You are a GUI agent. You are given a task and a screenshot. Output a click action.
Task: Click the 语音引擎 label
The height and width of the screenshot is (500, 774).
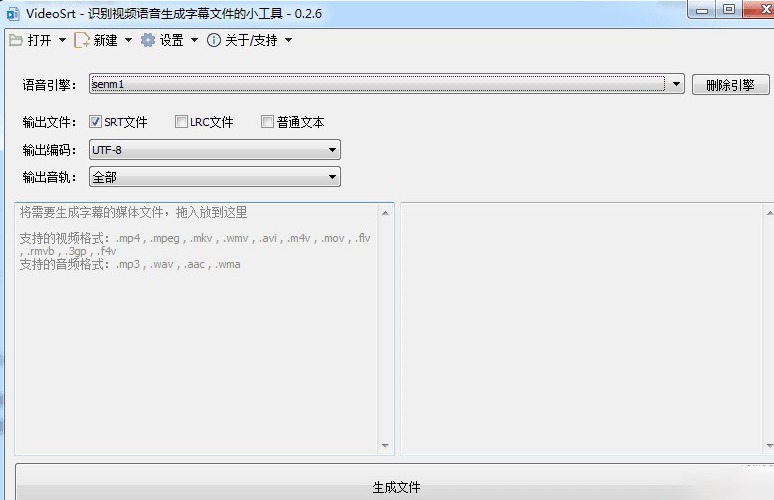pos(49,85)
